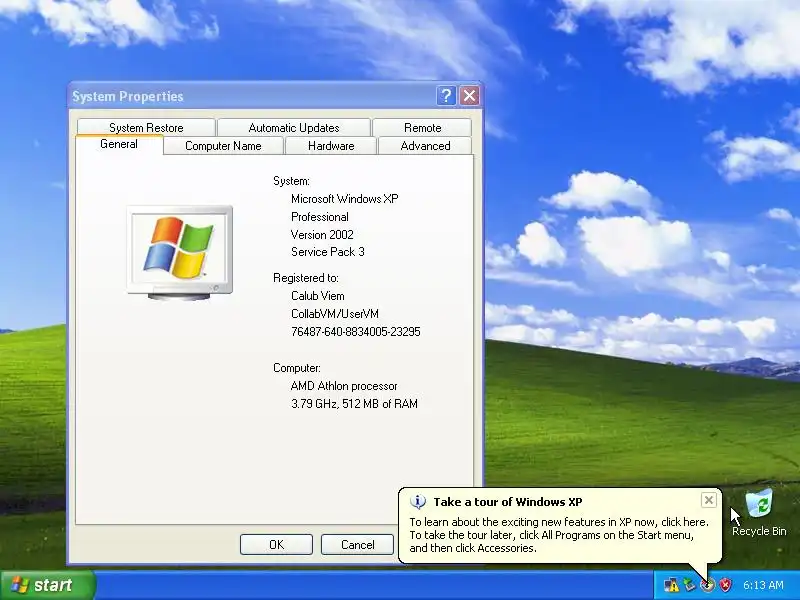The width and height of the screenshot is (800, 600).
Task: Click the Windows logo monitor image
Action: pos(180,253)
